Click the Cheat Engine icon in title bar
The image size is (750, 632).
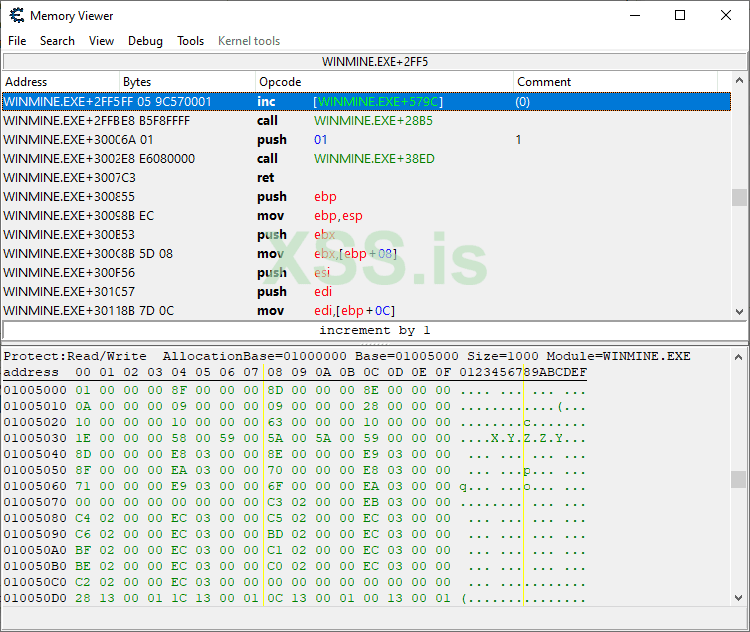tap(17, 15)
